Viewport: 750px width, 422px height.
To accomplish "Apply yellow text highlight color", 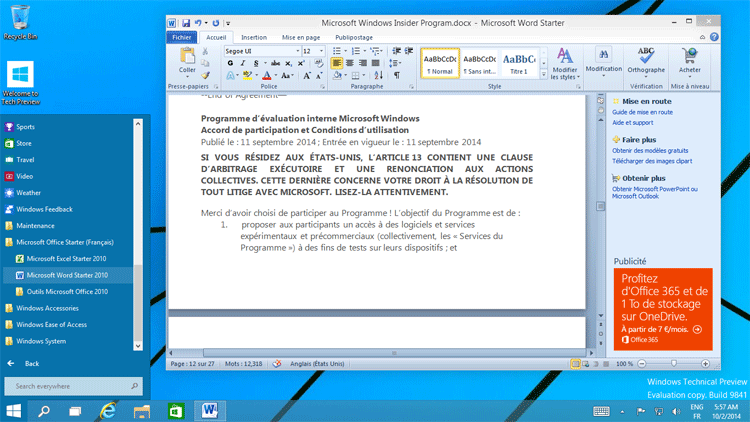I will (x=247, y=76).
